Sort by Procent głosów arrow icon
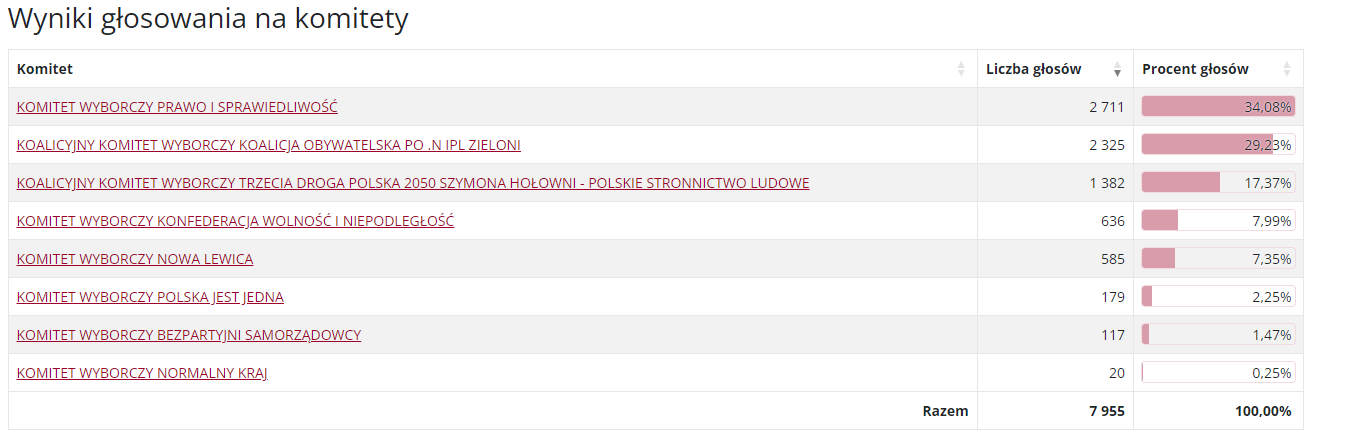The image size is (1347, 446). click(x=1287, y=69)
